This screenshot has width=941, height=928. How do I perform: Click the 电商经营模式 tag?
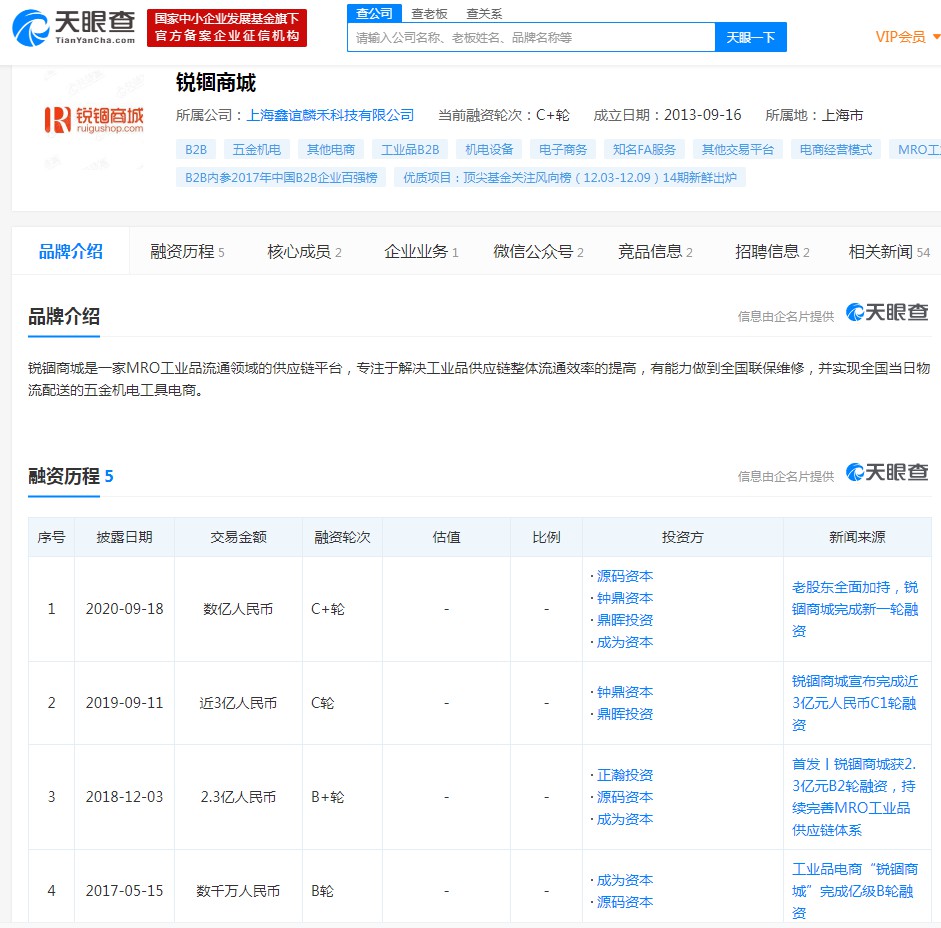835,149
